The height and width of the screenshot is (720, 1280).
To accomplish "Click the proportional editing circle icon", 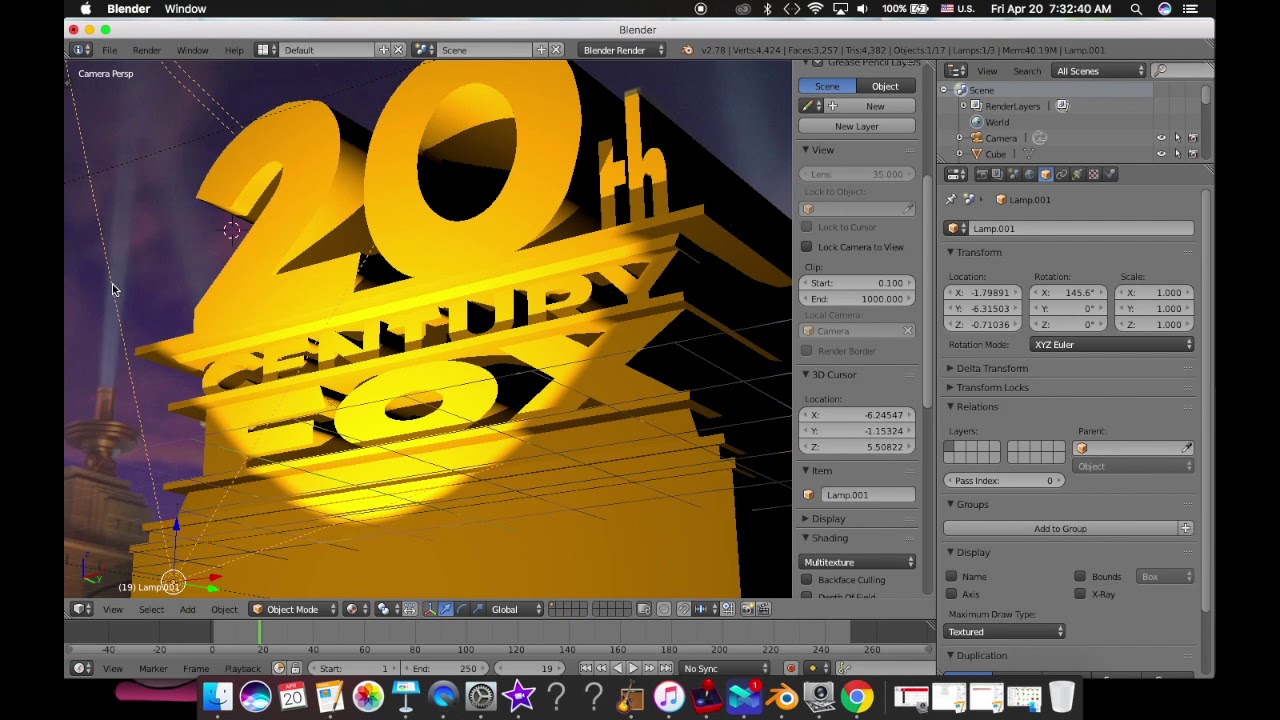I will pos(664,609).
